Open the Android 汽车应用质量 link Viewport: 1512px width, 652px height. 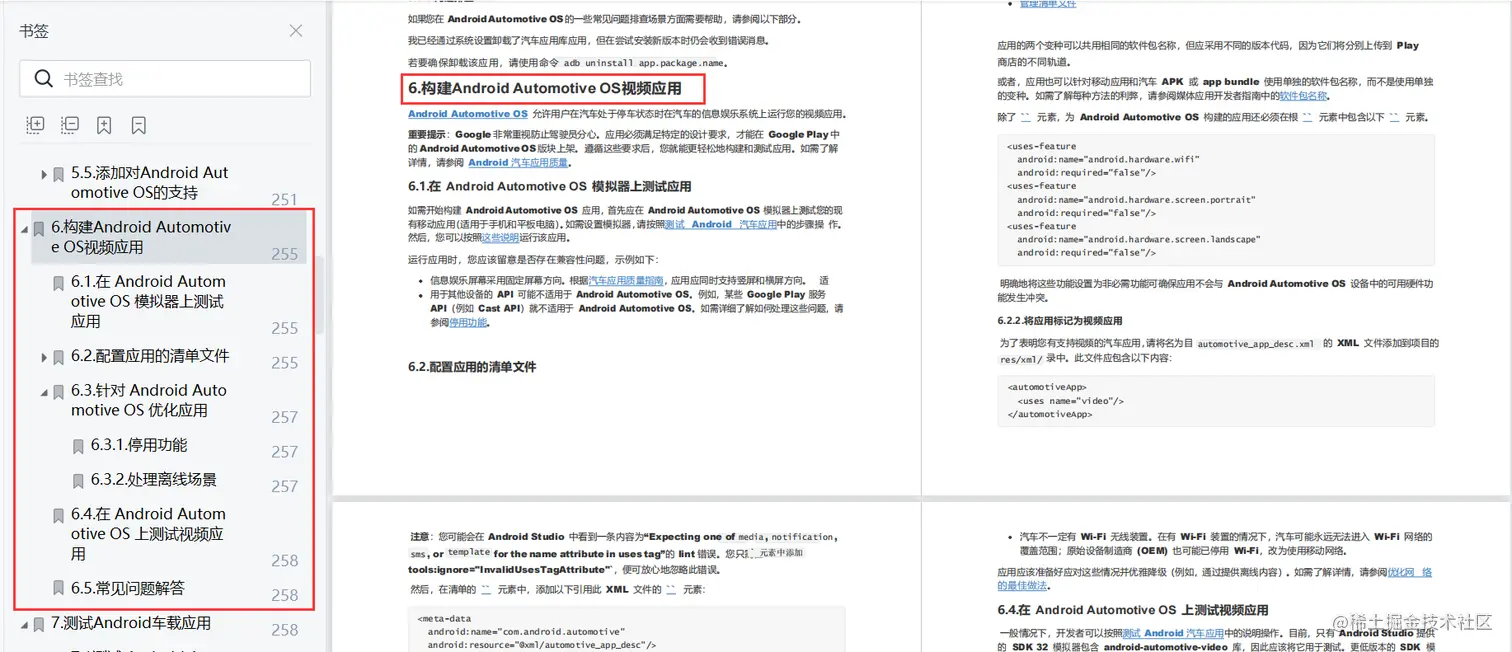tap(518, 162)
